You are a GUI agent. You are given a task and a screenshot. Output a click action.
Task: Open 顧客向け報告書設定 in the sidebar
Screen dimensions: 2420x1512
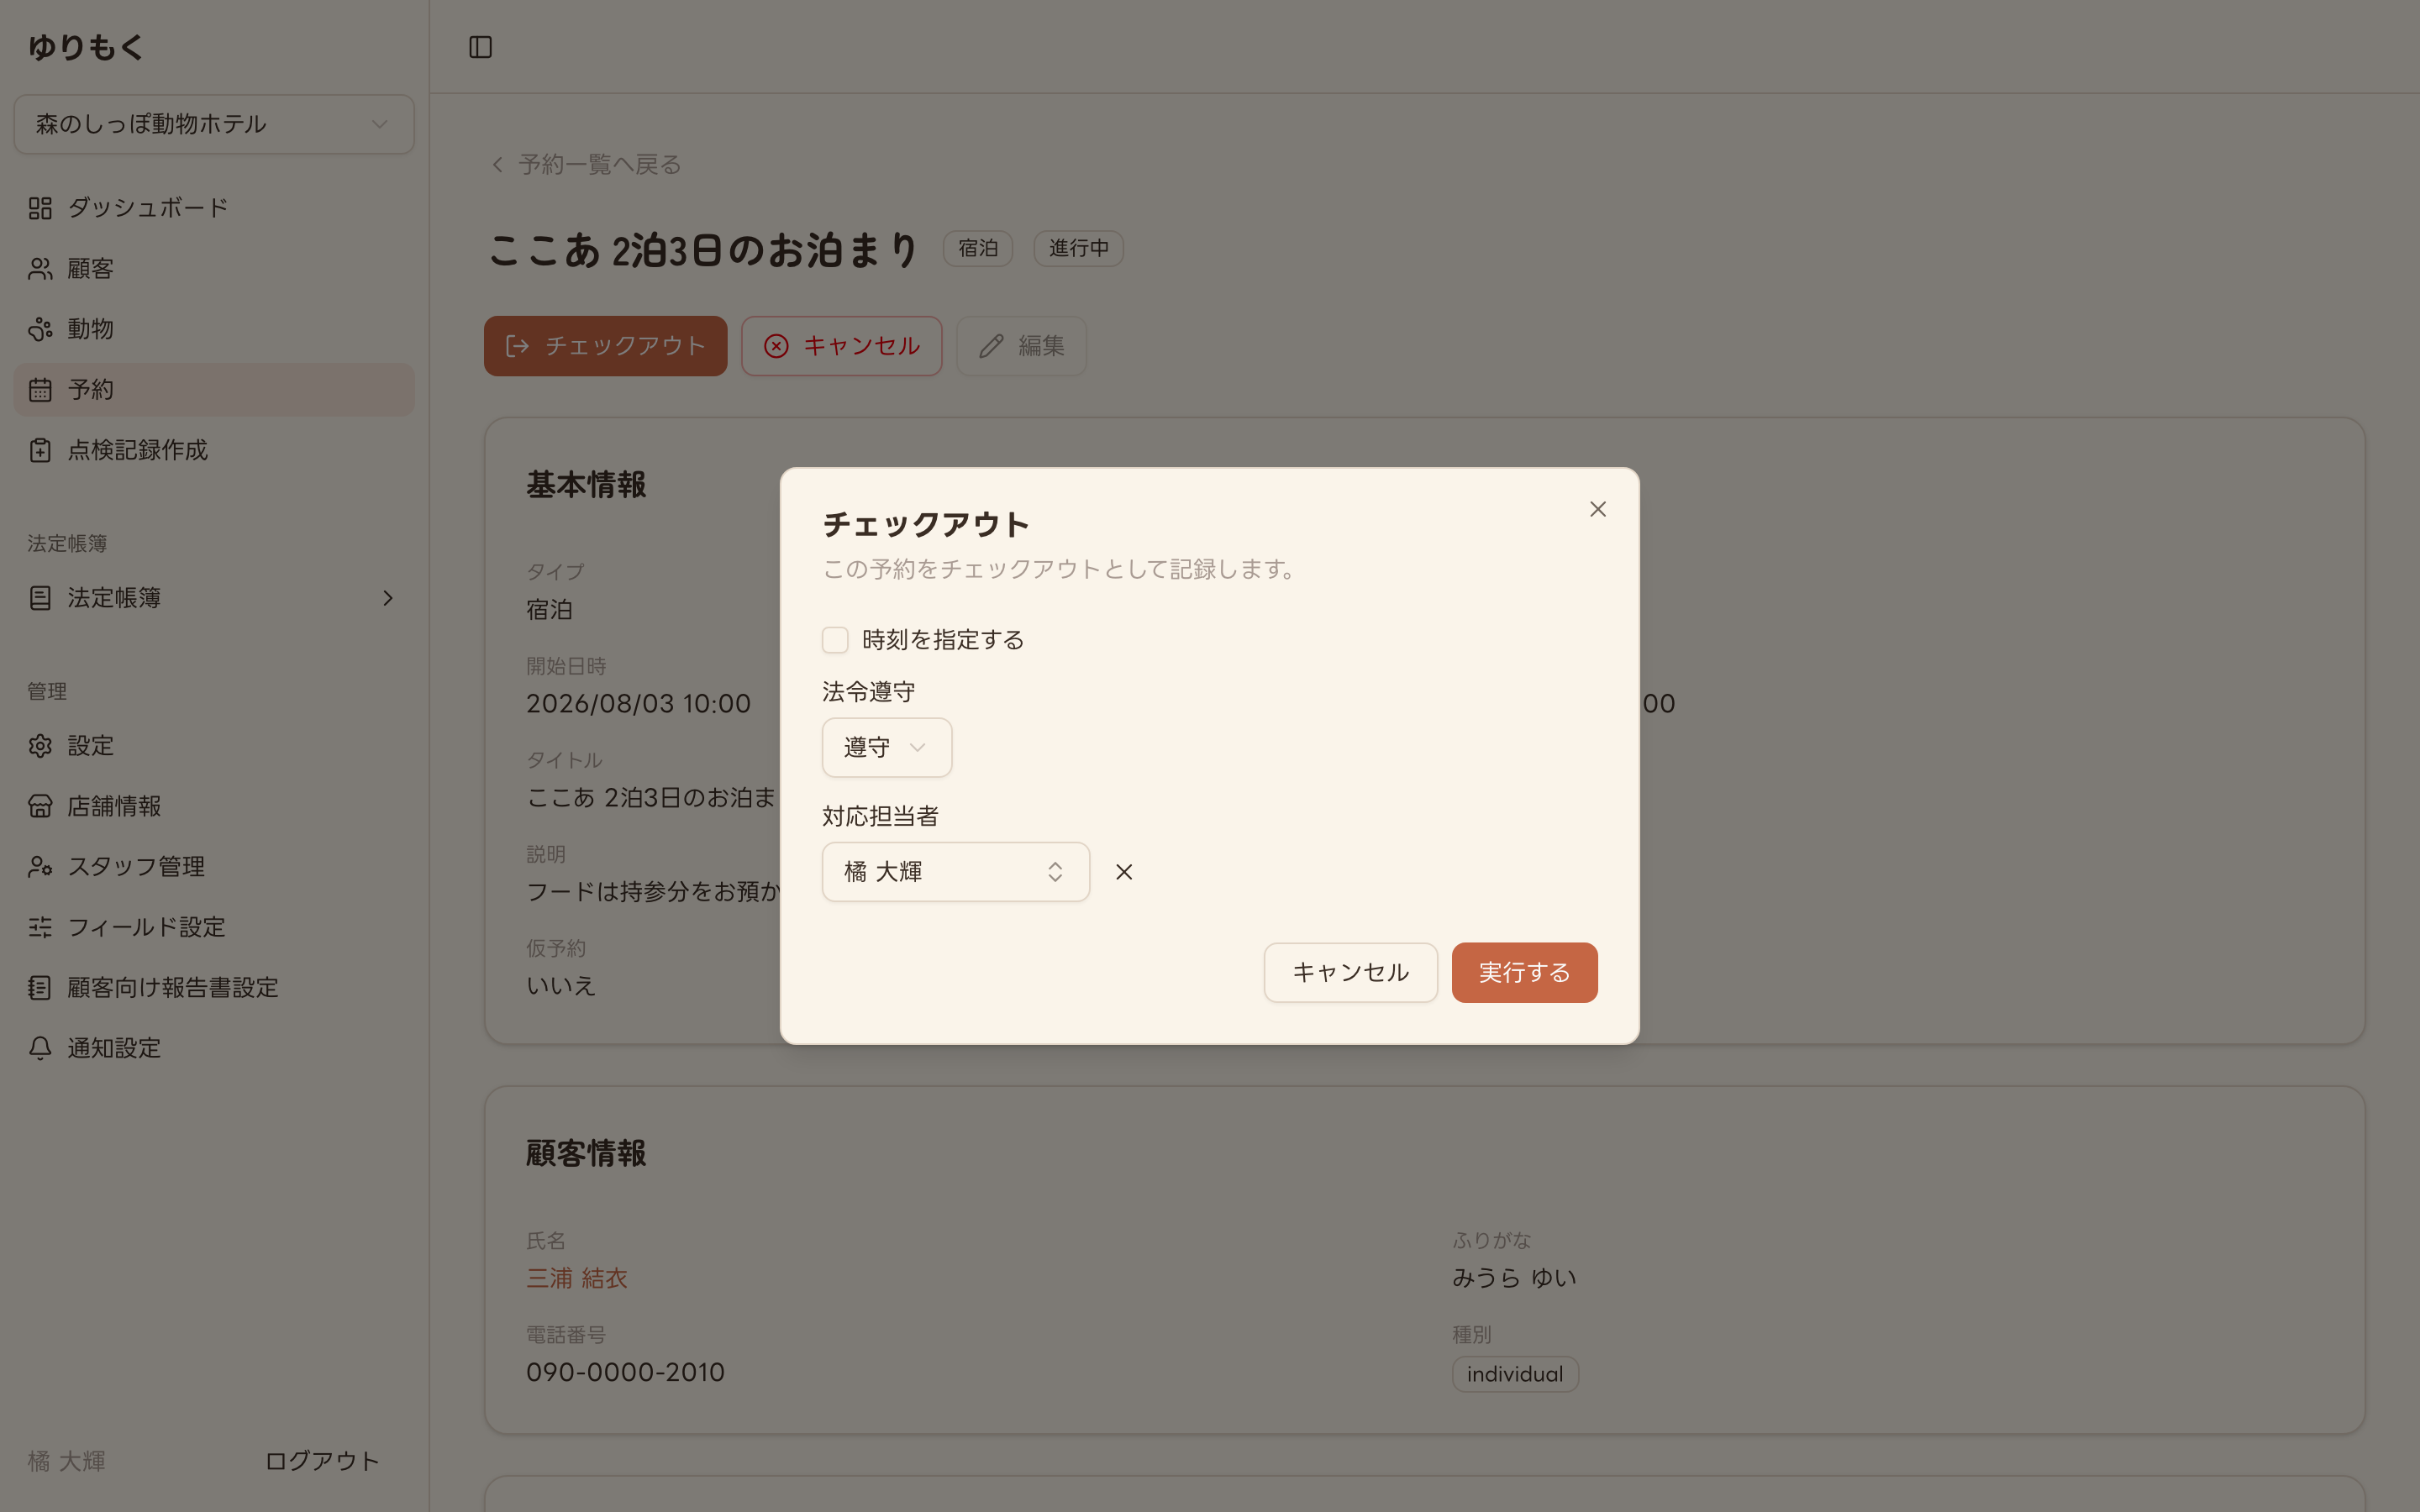(214, 988)
